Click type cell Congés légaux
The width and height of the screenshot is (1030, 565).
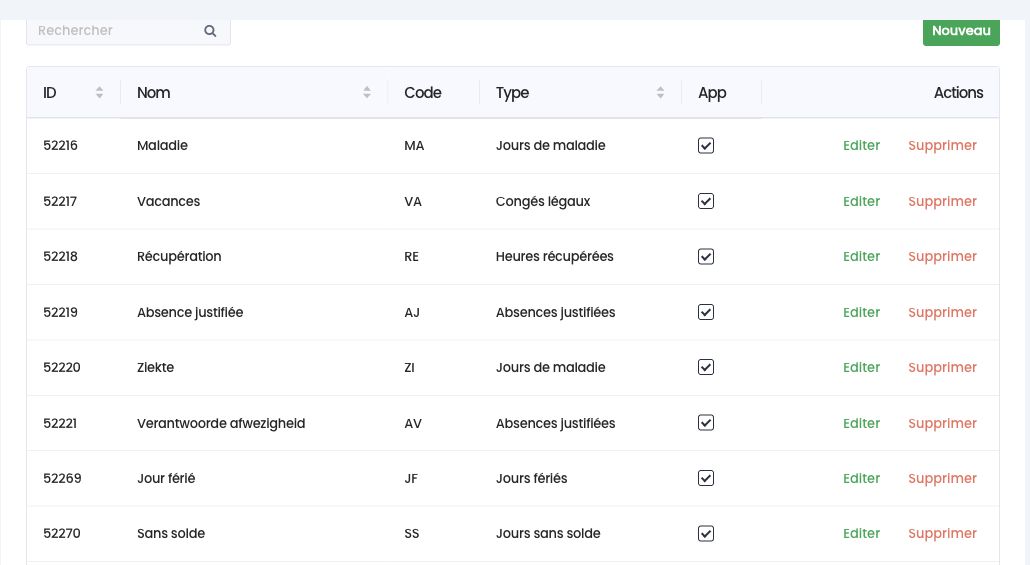click(x=543, y=202)
